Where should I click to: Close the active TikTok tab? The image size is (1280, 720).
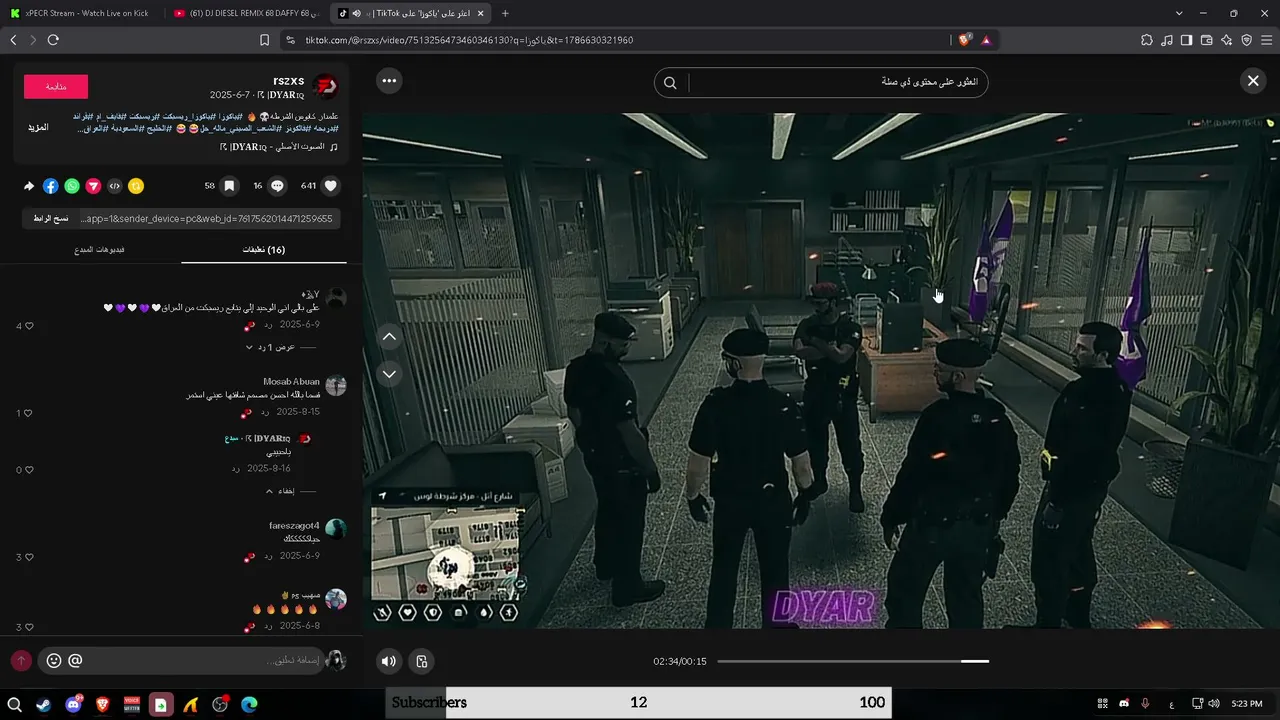[x=480, y=13]
